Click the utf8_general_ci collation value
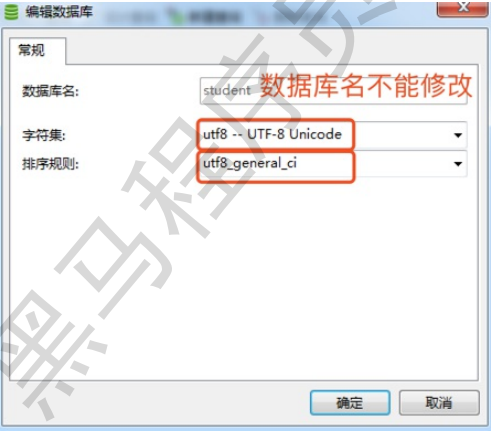Image resolution: width=491 pixels, height=434 pixels. (x=250, y=163)
